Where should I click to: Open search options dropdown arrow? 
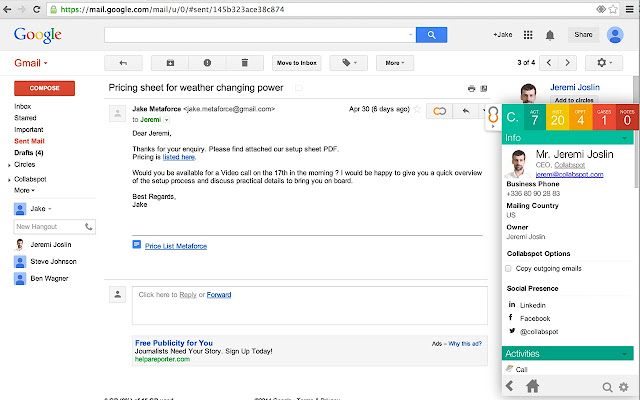[410, 35]
